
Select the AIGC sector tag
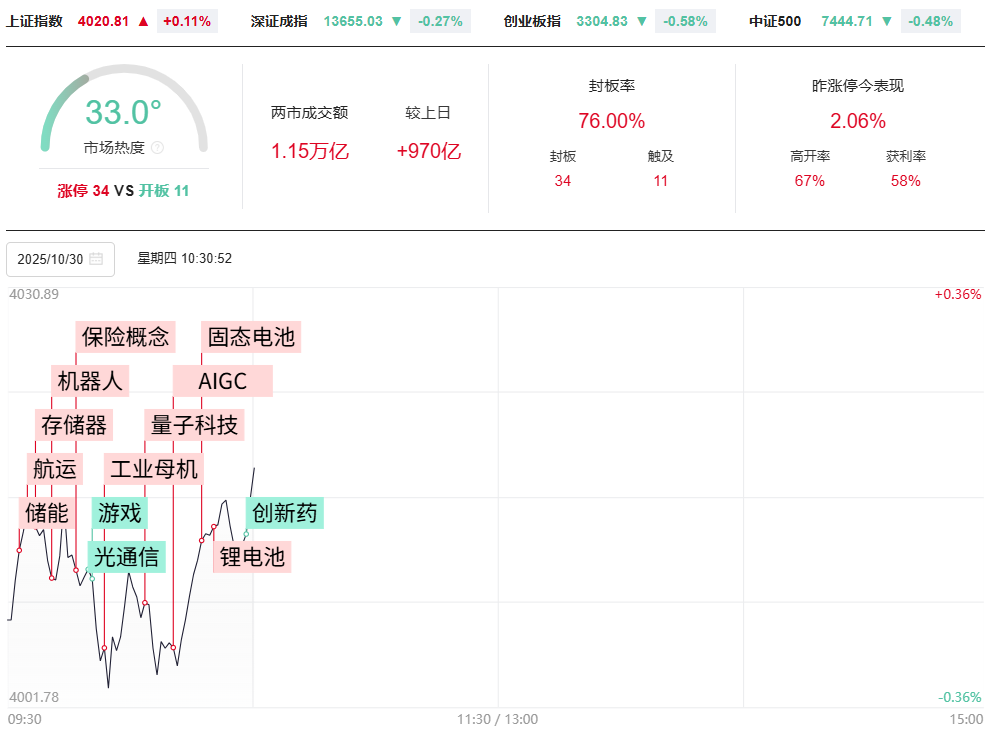coord(222,381)
